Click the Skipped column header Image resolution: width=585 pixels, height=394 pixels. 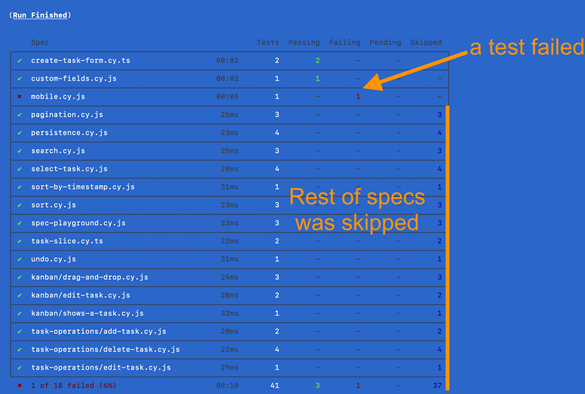pos(426,42)
